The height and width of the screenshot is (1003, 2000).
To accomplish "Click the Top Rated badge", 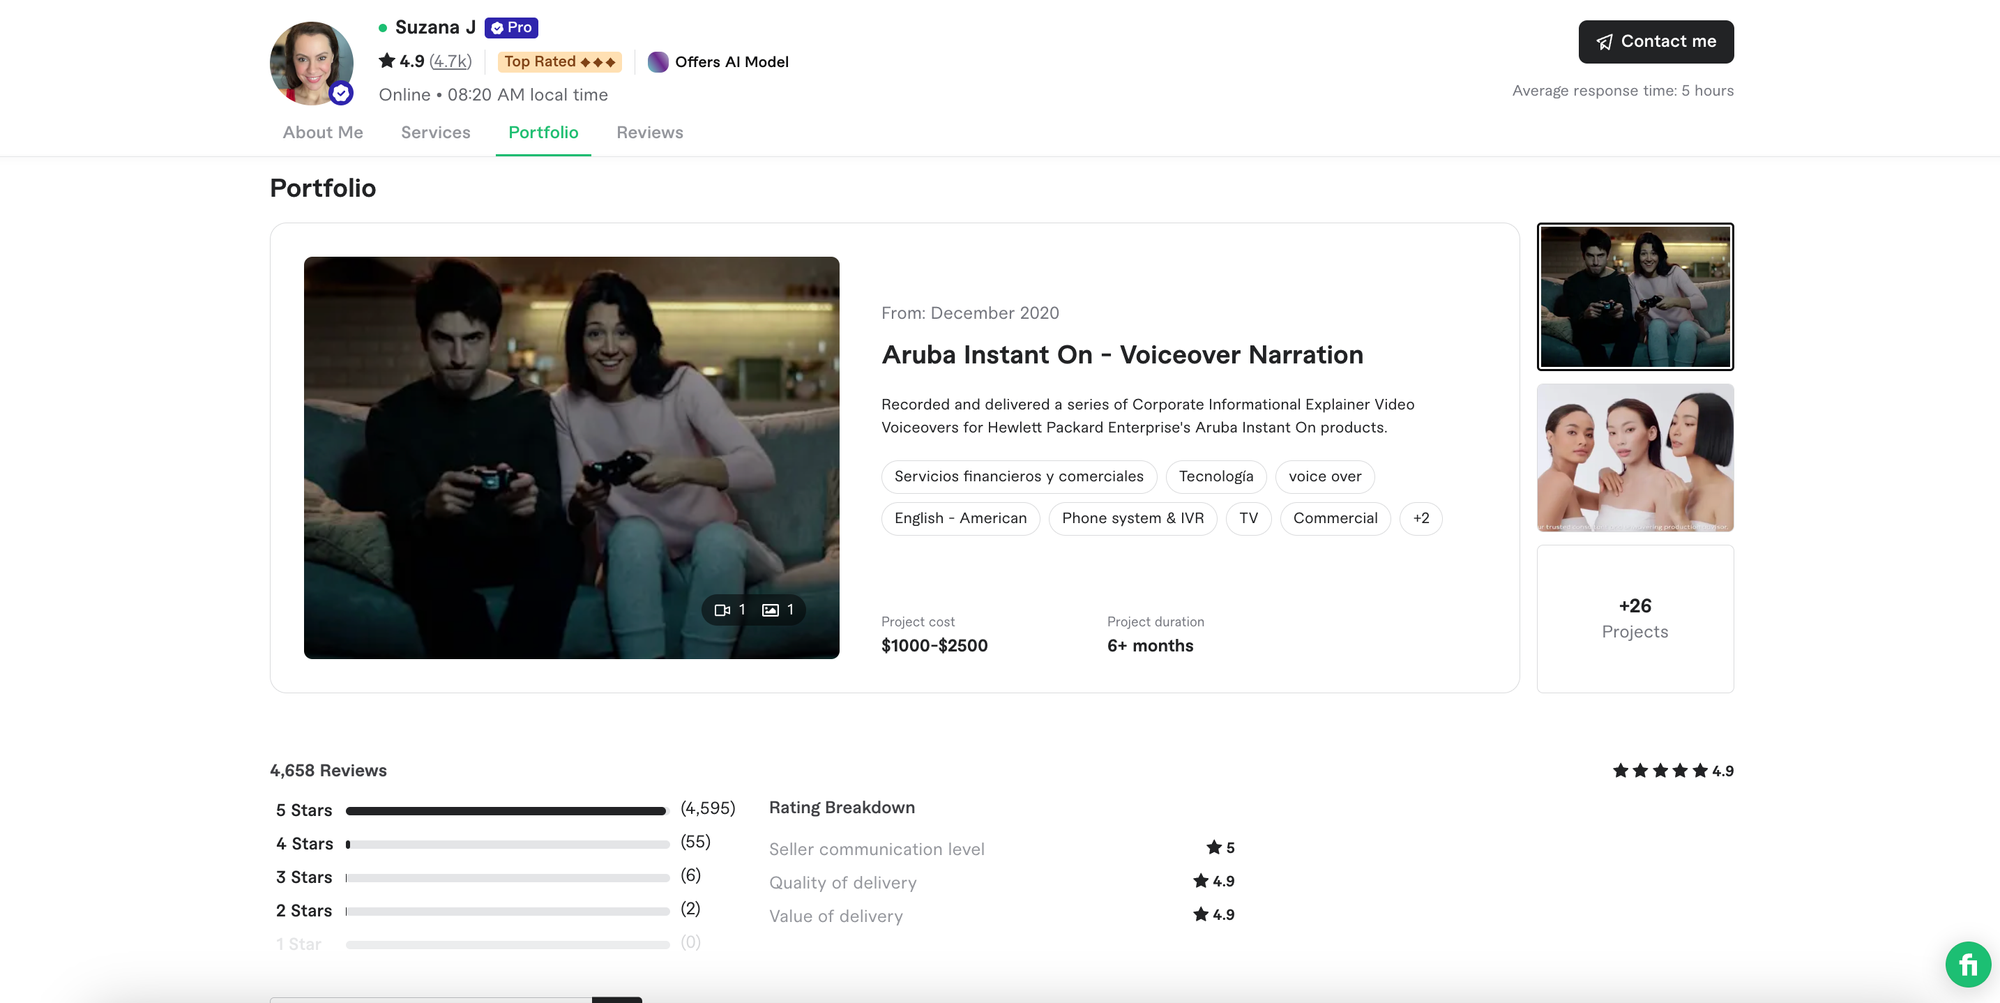I will 560,62.
